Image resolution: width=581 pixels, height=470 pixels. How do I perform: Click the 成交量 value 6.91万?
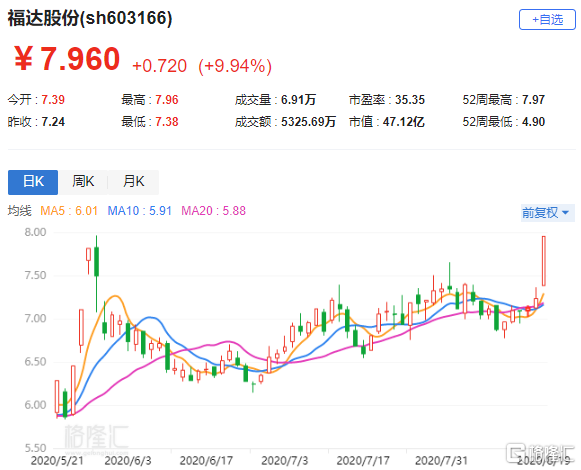pyautogui.click(x=299, y=100)
